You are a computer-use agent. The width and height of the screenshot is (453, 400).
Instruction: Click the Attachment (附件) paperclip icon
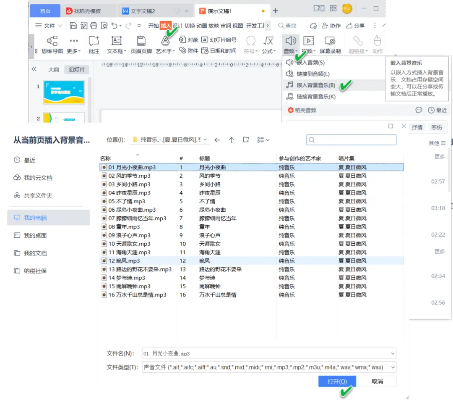pyautogui.click(x=182, y=50)
